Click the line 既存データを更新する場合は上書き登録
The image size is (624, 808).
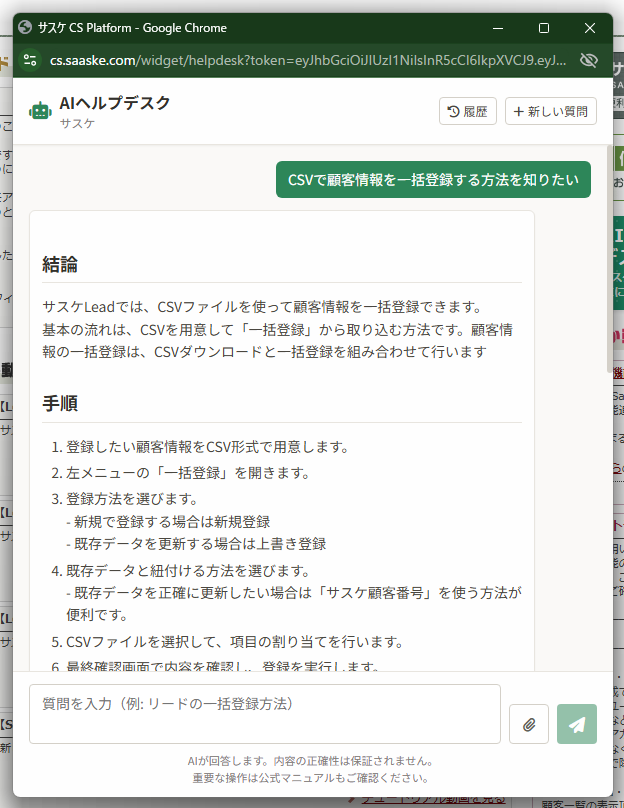pyautogui.click(x=196, y=544)
